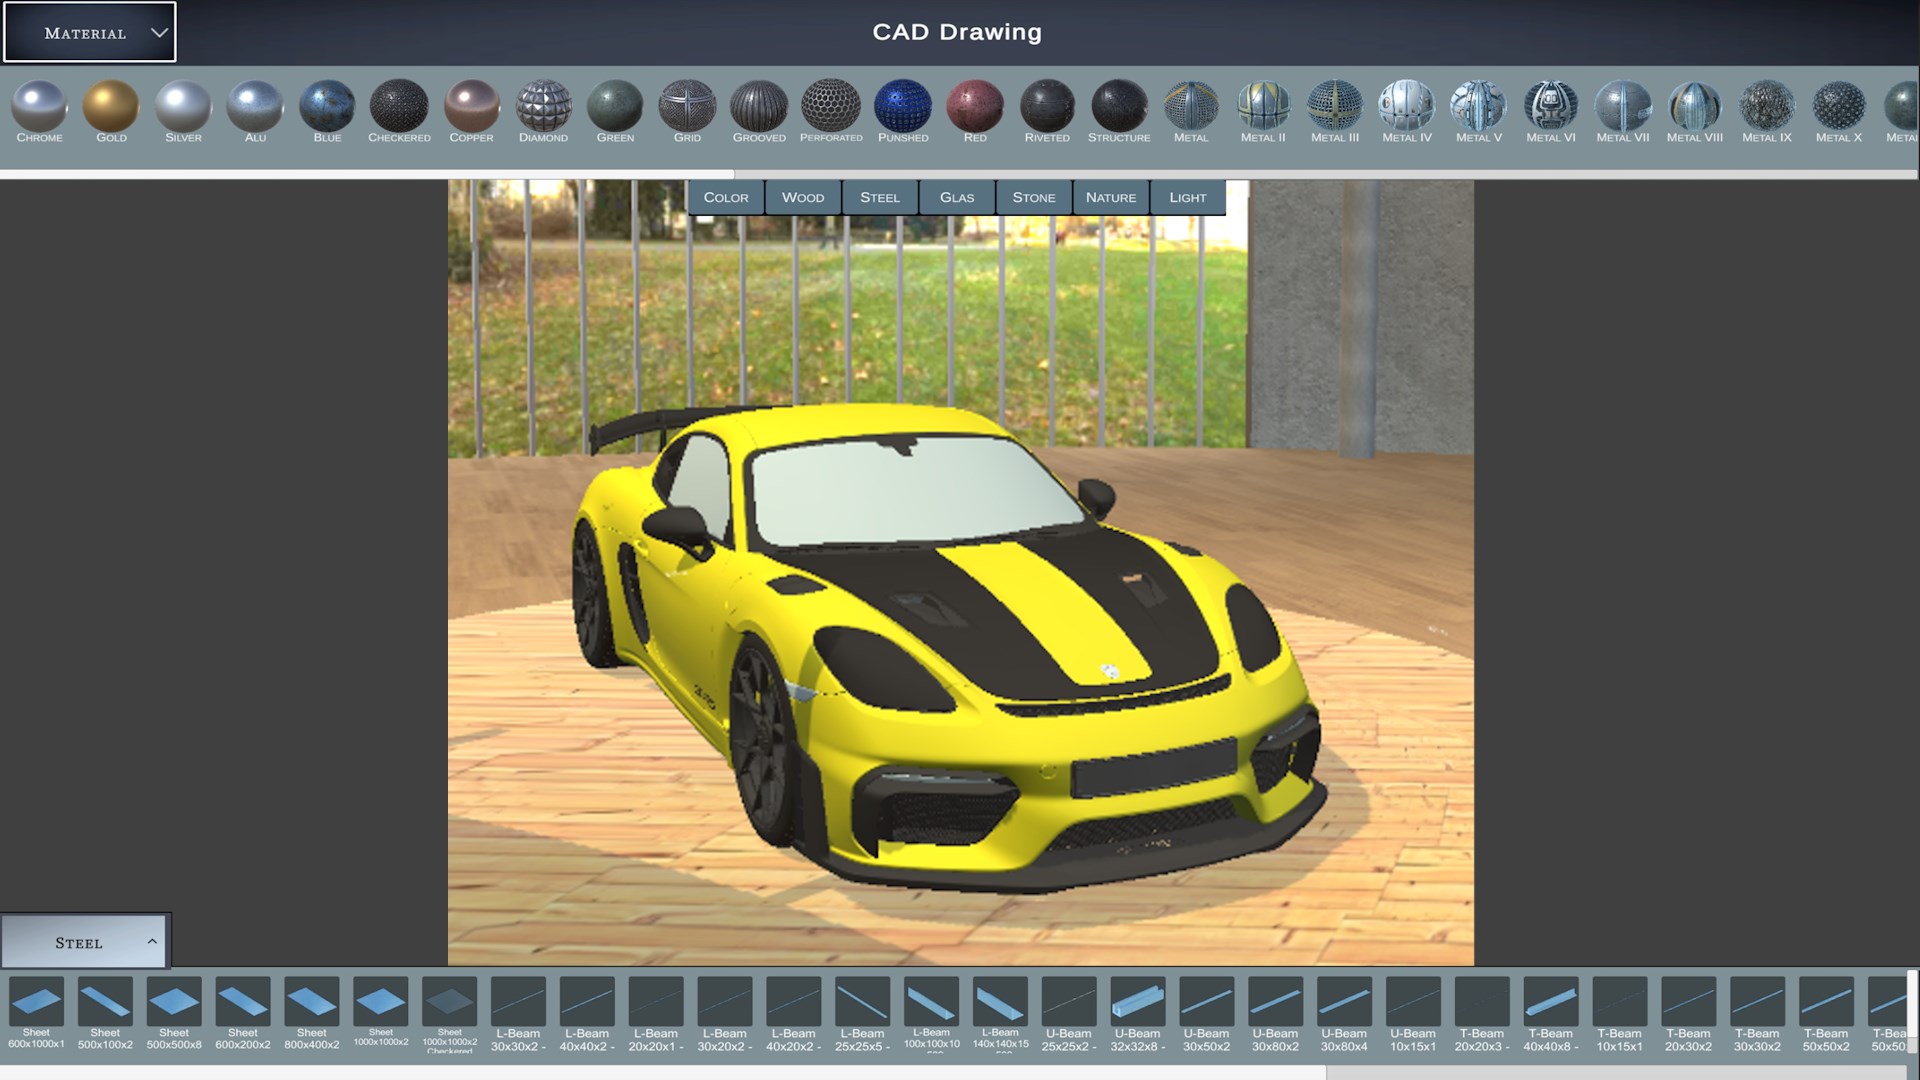
Task: Pick the Perforated metal material
Action: click(831, 106)
